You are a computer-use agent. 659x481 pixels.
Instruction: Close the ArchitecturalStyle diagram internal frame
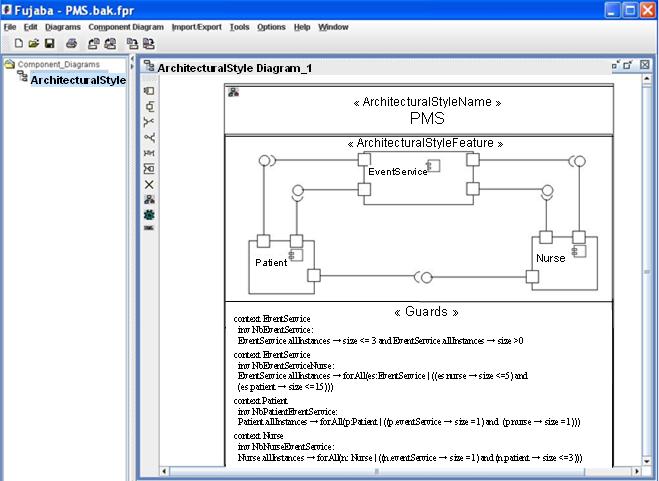[644, 66]
